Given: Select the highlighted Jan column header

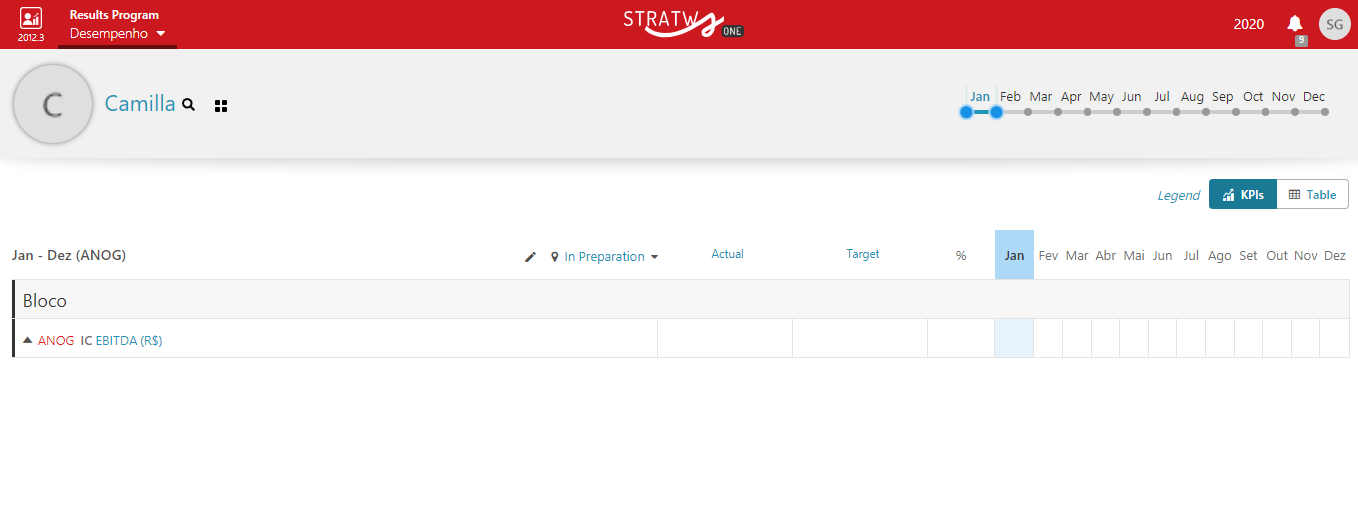Looking at the screenshot, I should click(1014, 255).
